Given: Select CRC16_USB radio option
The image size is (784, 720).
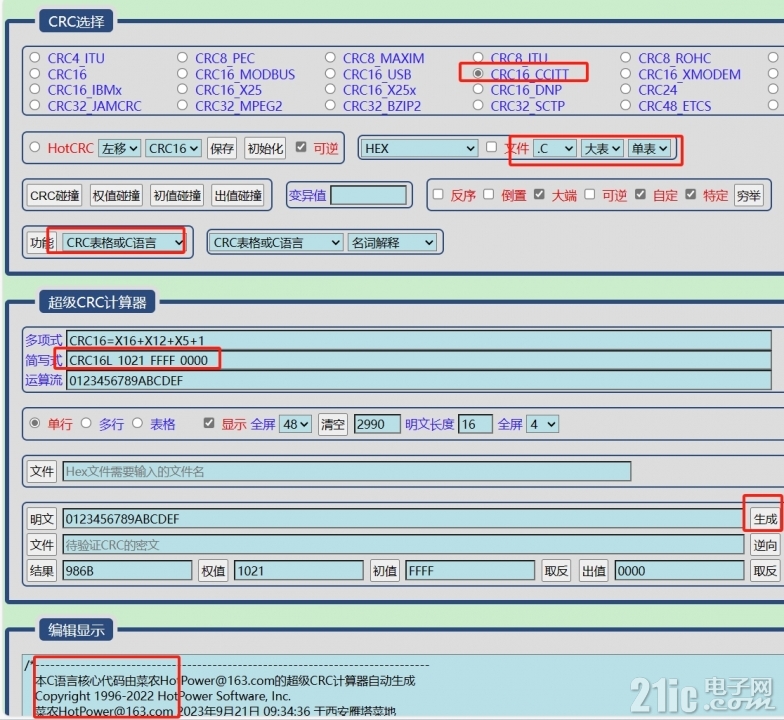Looking at the screenshot, I should point(330,74).
